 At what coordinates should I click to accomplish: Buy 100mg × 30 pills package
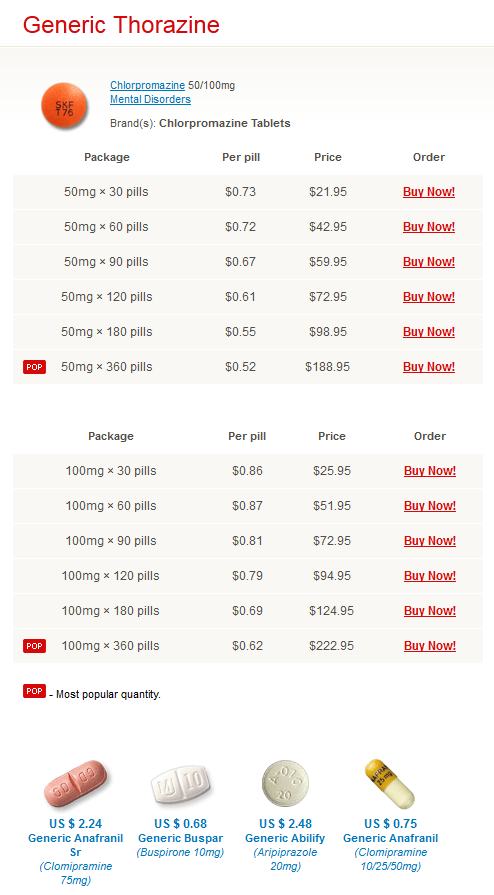point(430,471)
